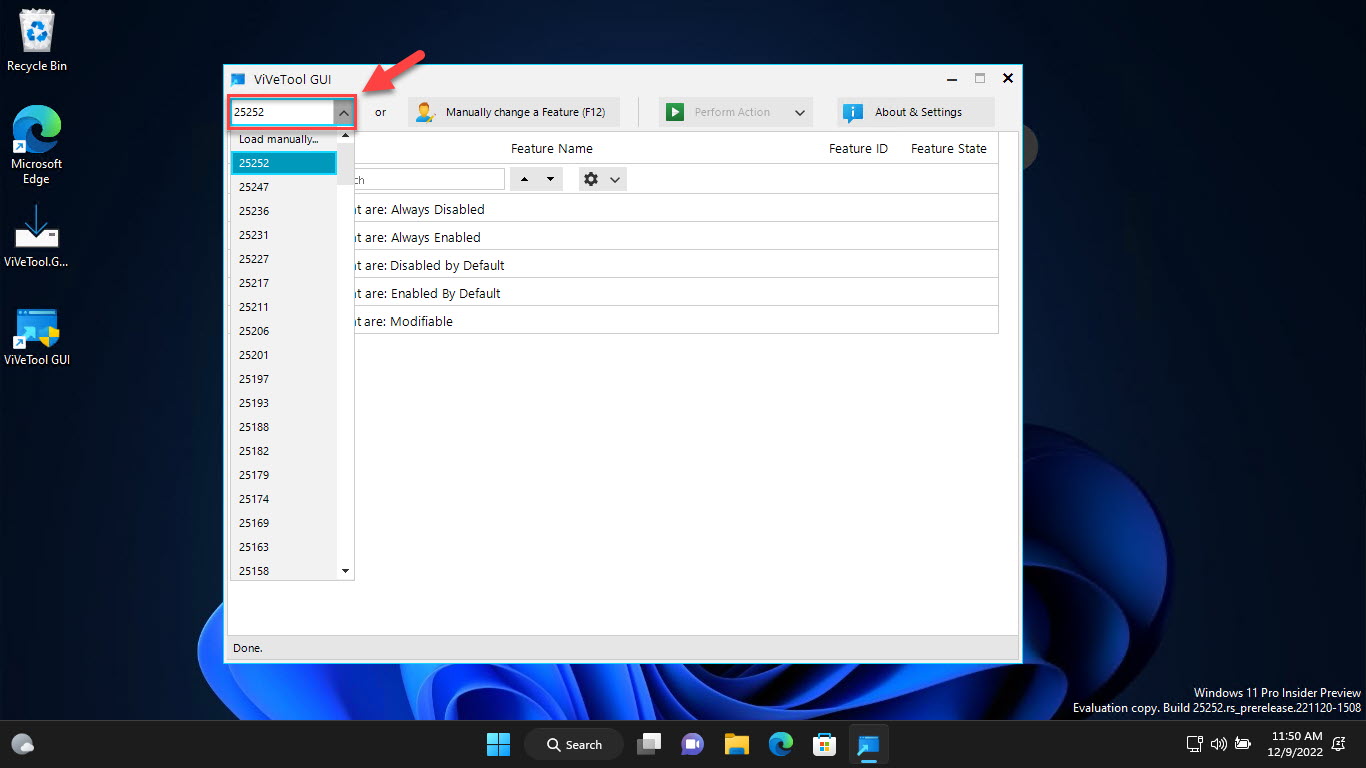Expand the Perform Action dropdown arrow
Viewport: 1366px width, 768px height.
click(x=800, y=113)
